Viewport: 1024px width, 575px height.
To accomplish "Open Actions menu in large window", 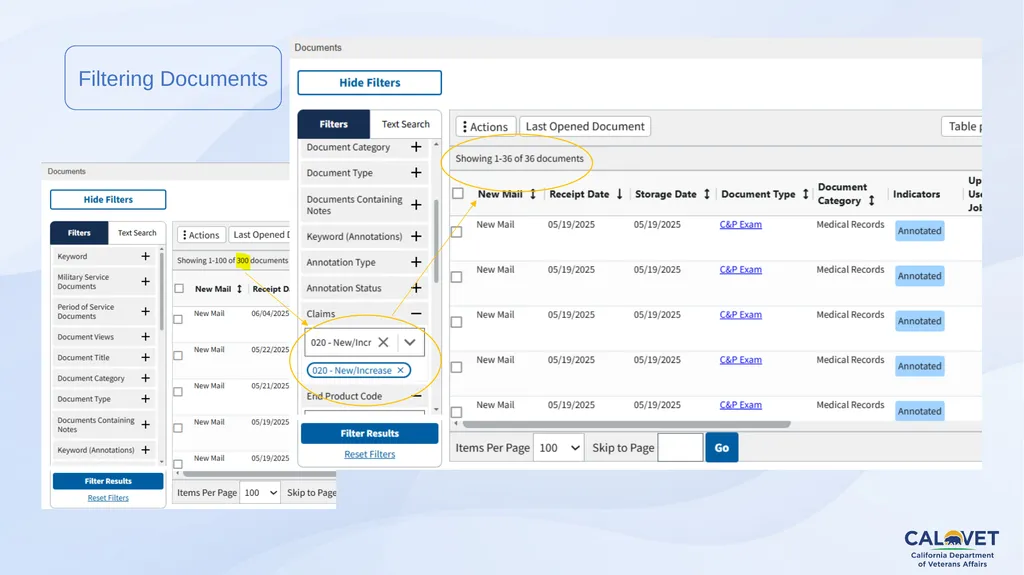I will pyautogui.click(x=485, y=126).
